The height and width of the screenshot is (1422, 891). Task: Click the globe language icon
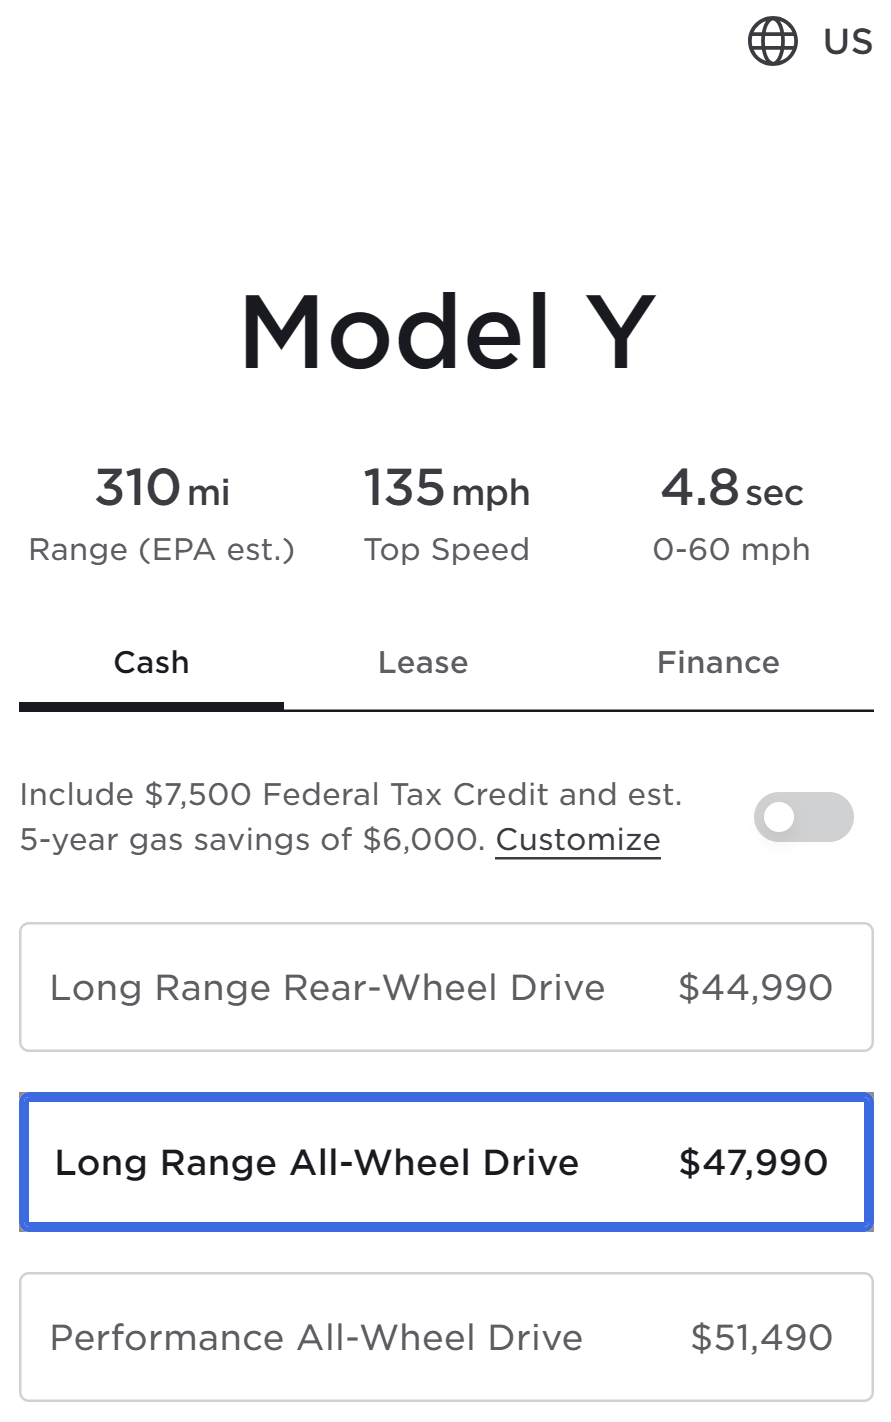click(x=772, y=42)
